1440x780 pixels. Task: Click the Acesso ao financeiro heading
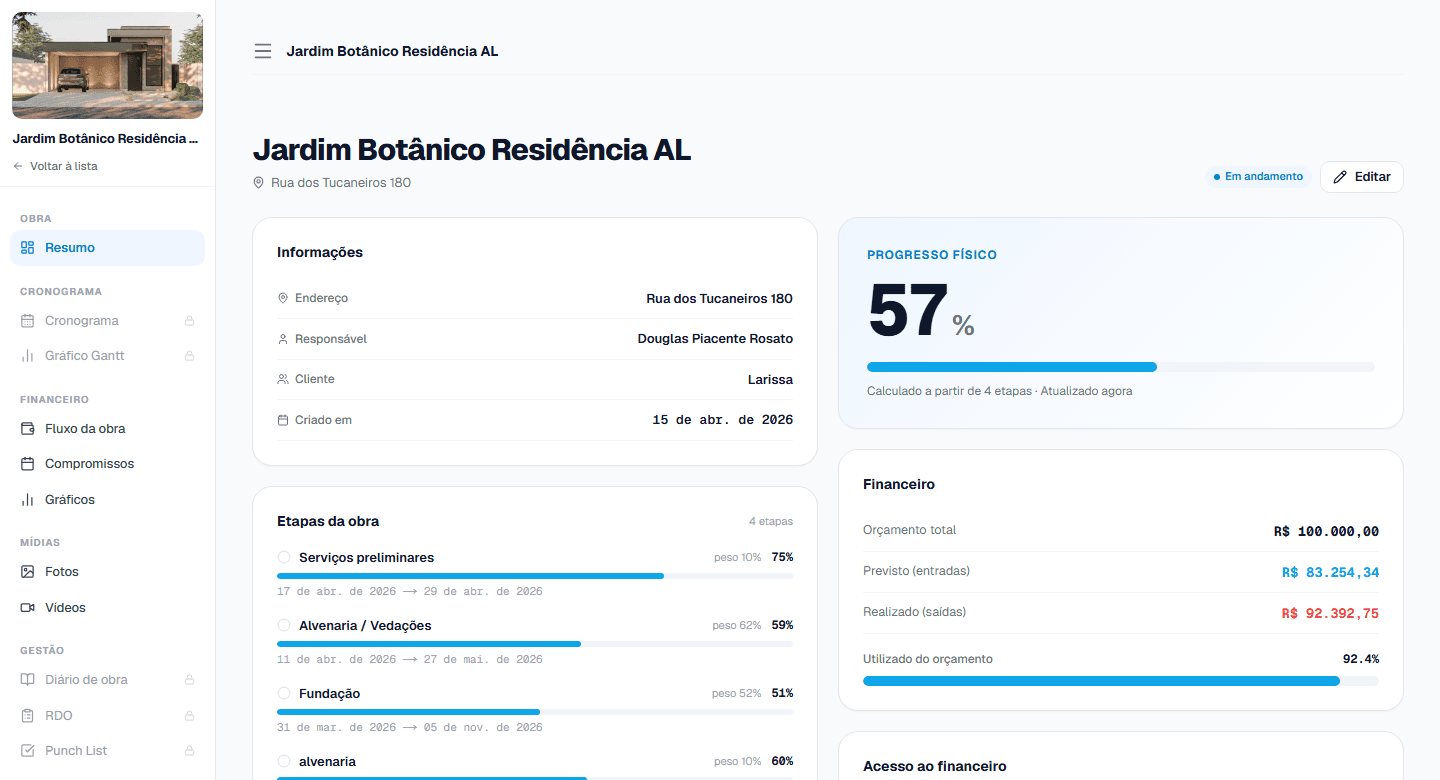click(935, 767)
